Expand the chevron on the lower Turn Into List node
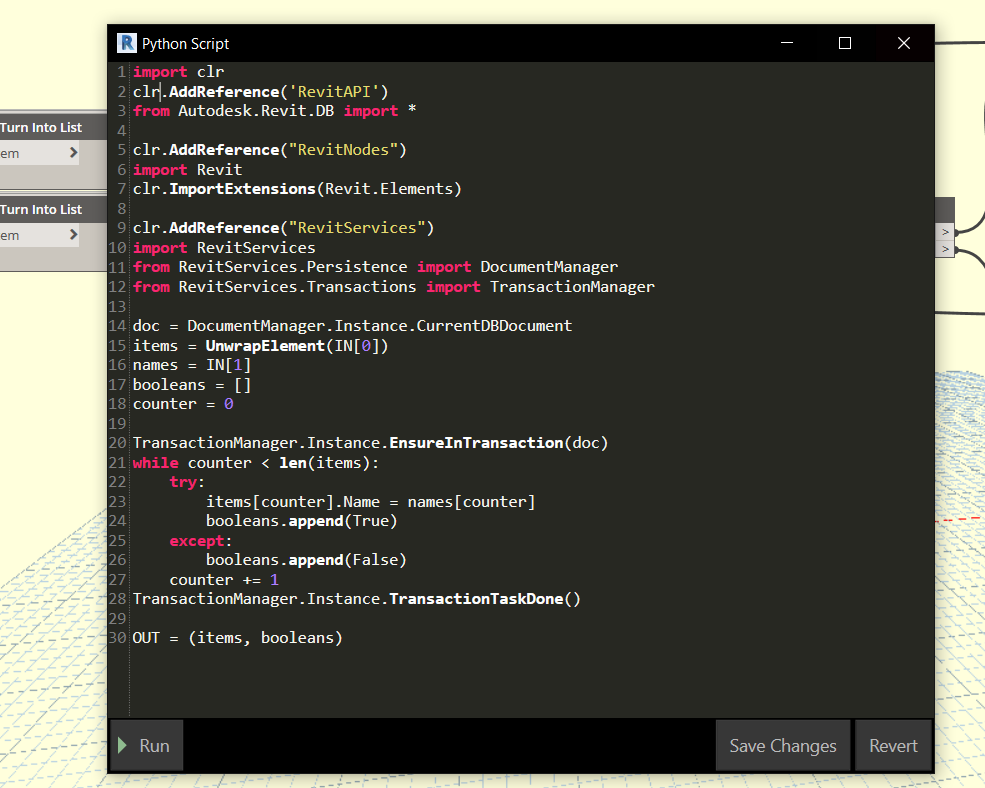 (x=73, y=234)
